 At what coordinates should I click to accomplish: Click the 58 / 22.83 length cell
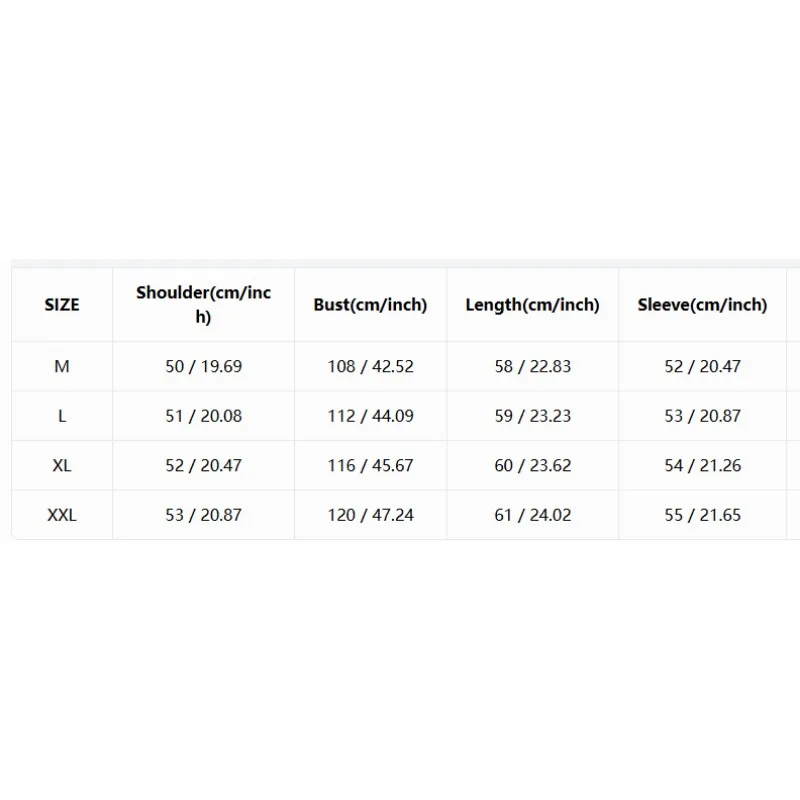pos(533,366)
